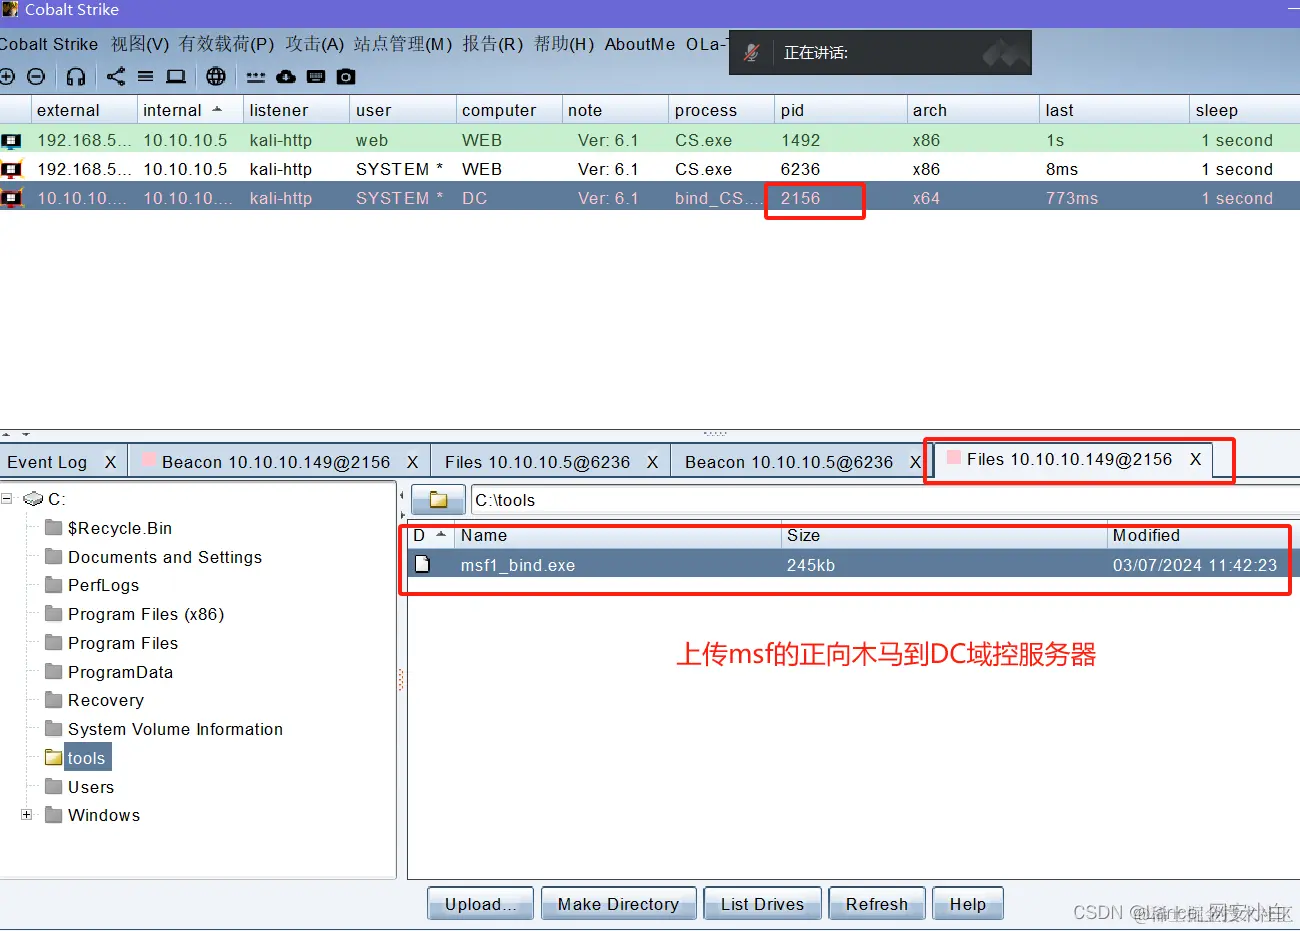View screenshots via the camera icon
This screenshot has height=931, width=1300.
pyautogui.click(x=346, y=77)
